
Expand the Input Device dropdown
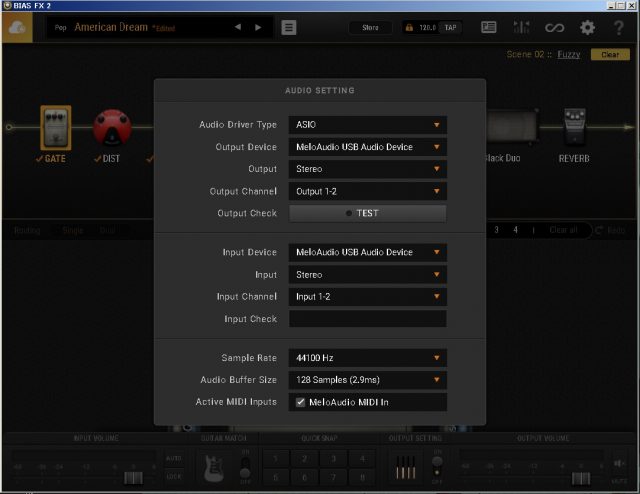point(367,252)
